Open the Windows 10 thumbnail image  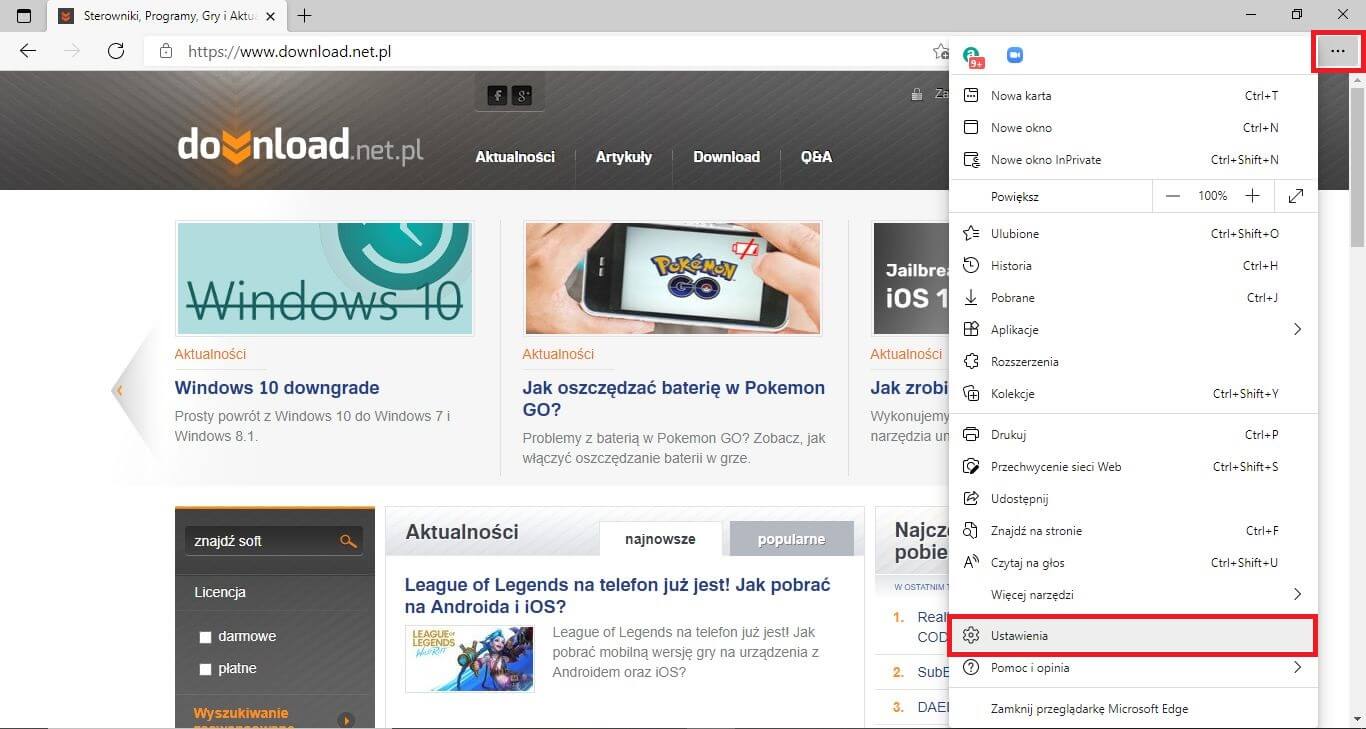point(324,278)
